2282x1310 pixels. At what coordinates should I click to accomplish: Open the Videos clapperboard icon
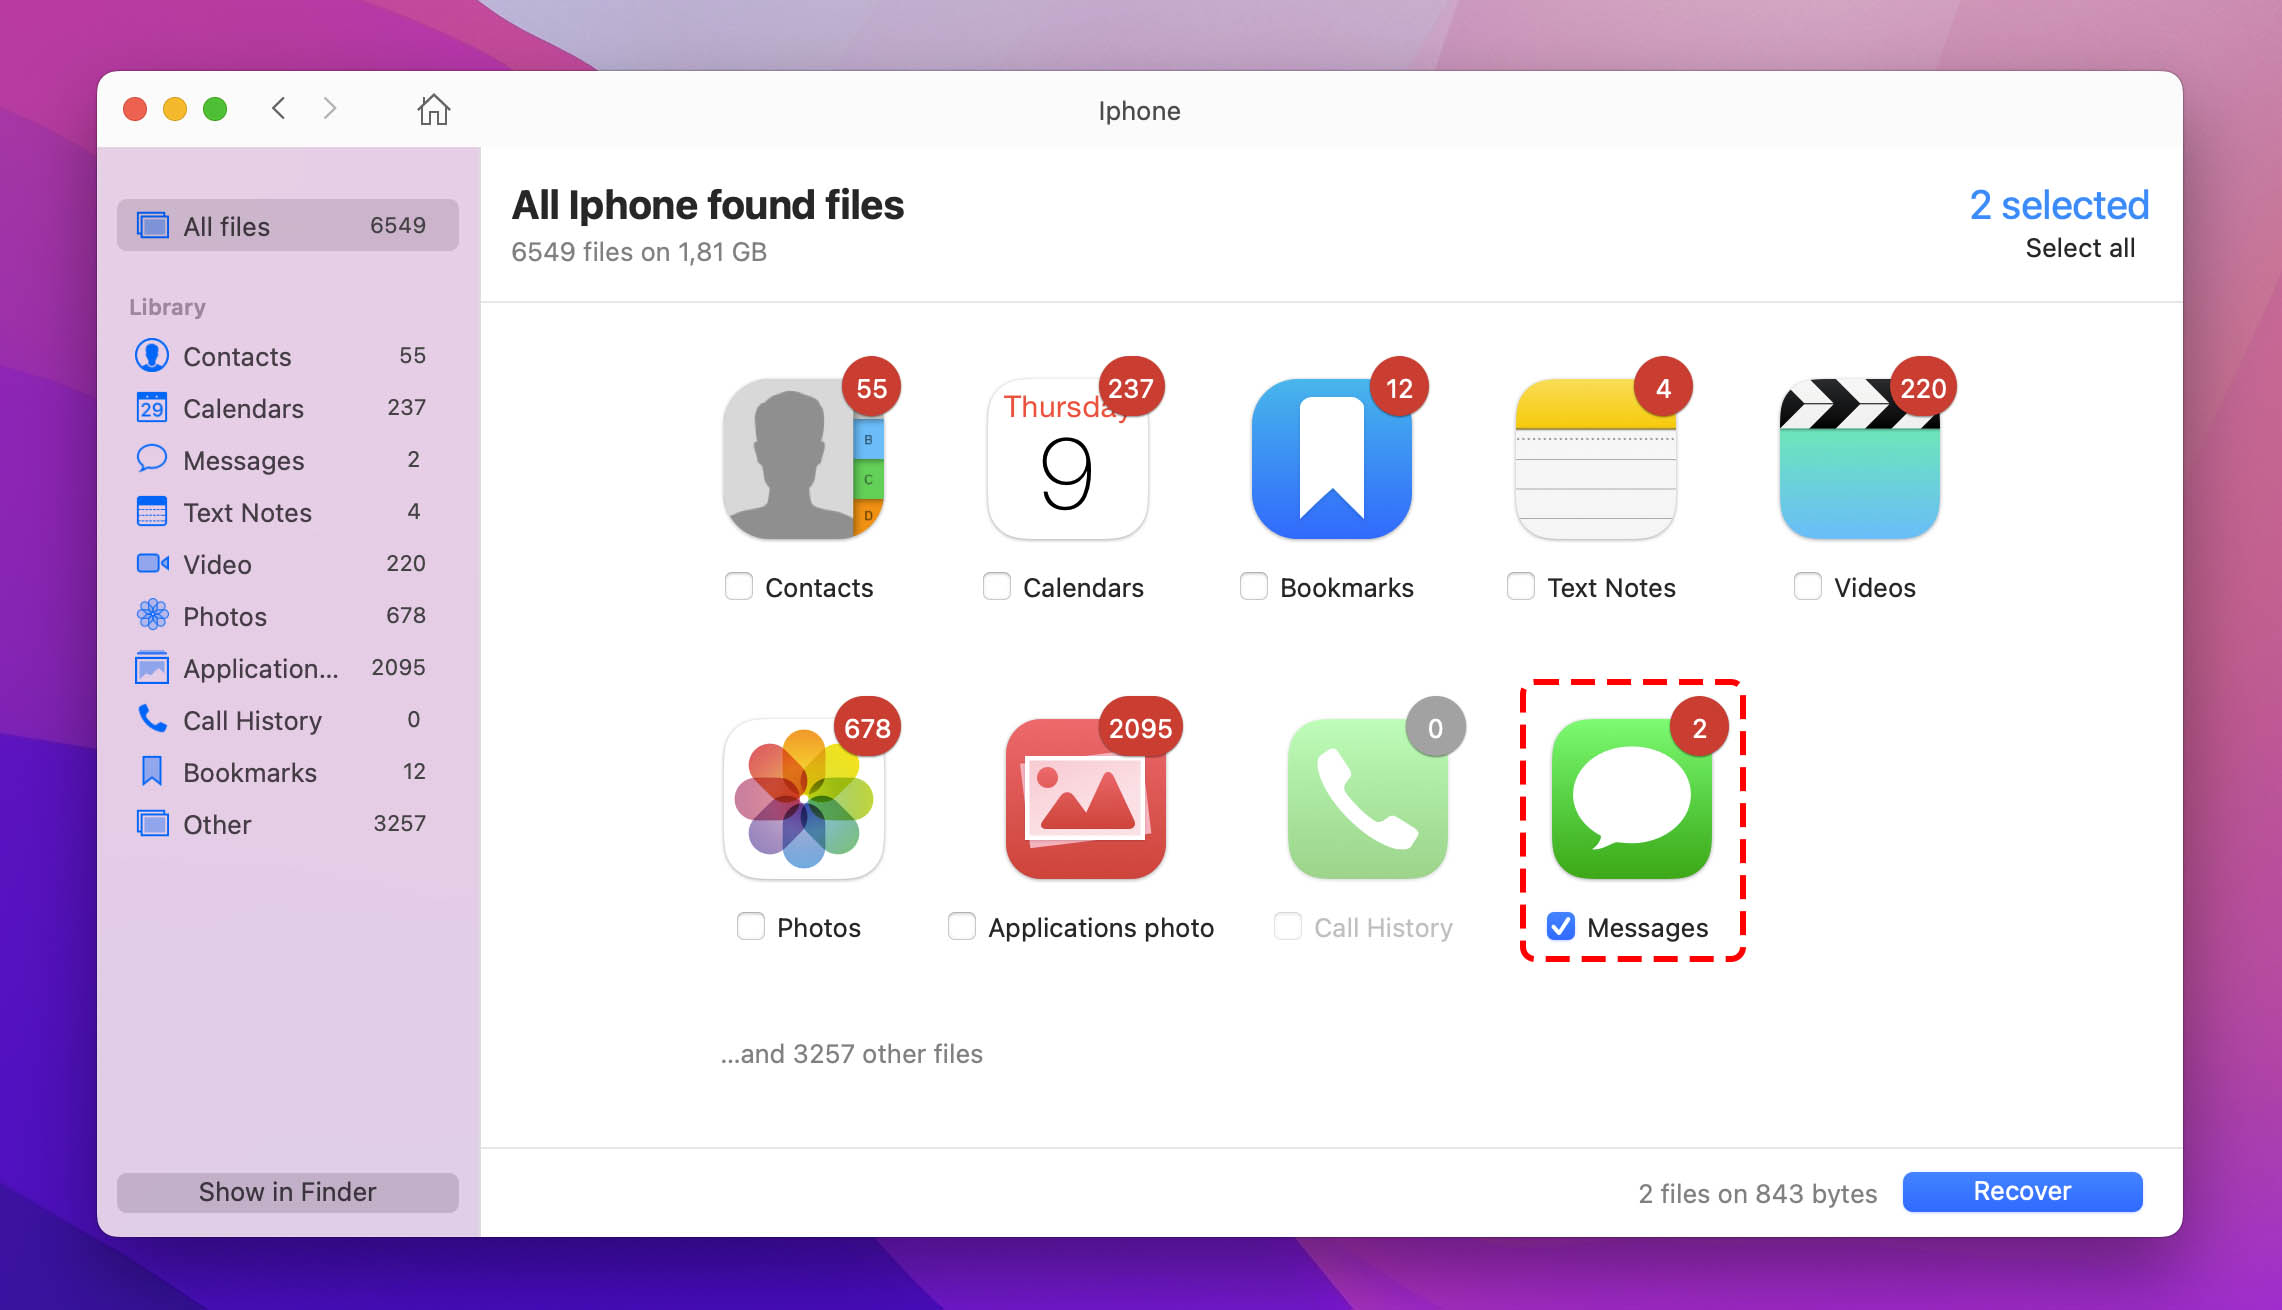click(1860, 459)
